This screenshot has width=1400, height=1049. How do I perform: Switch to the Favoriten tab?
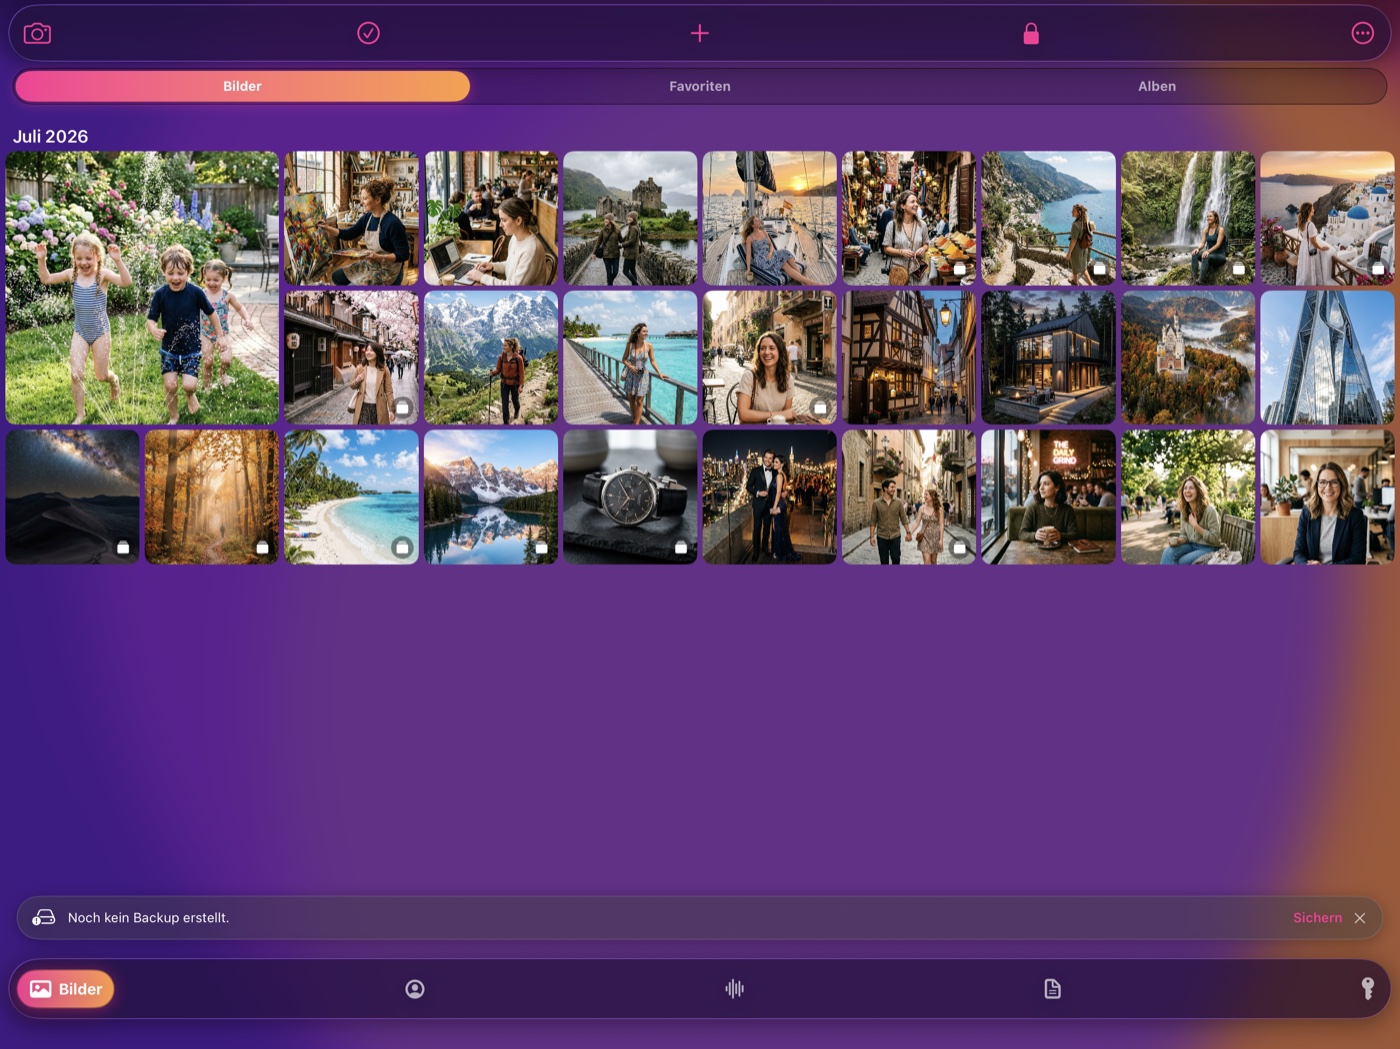(700, 86)
